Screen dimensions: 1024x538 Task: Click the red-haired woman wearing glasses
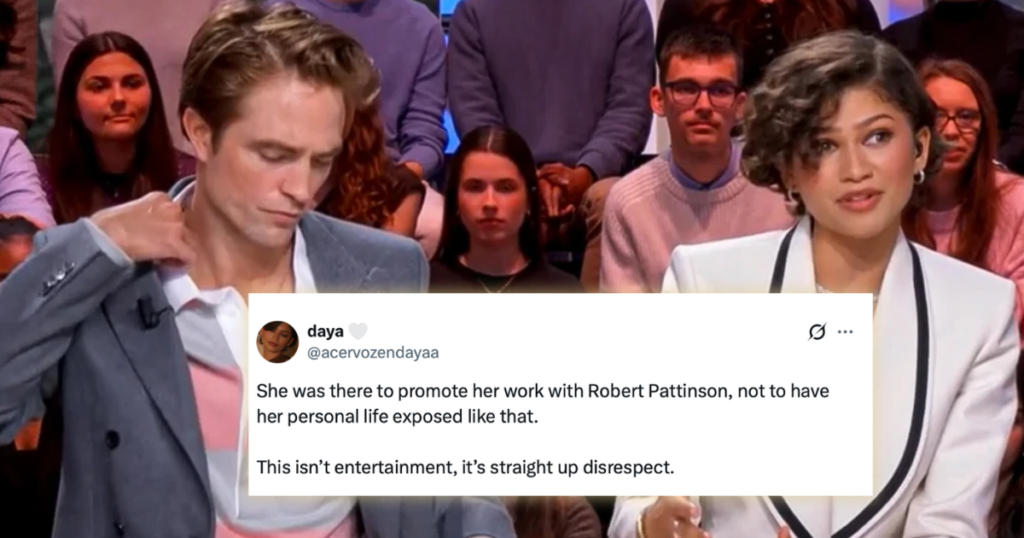[x=960, y=150]
